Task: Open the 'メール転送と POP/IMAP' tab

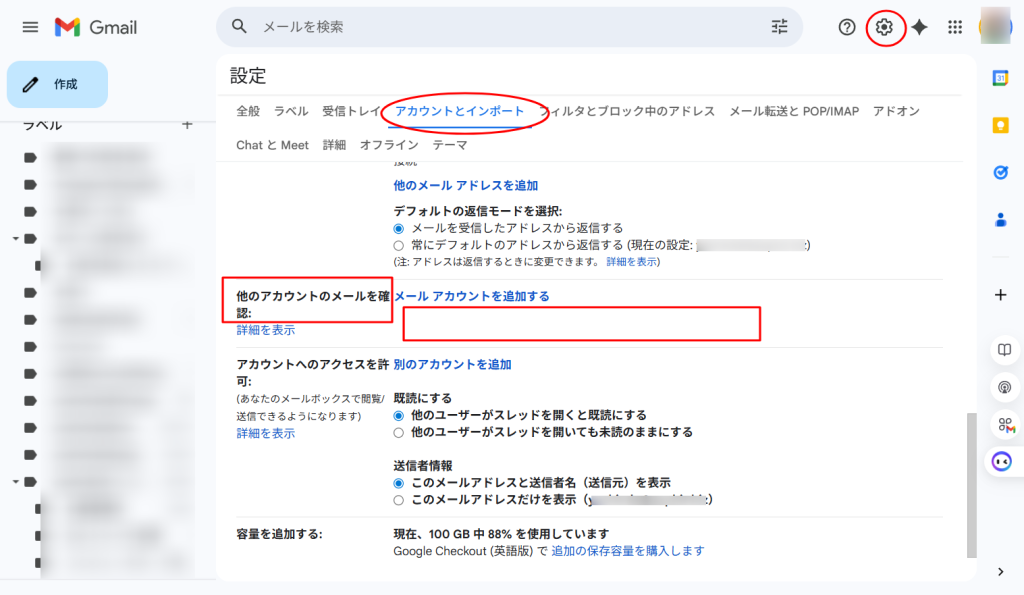Action: coord(794,111)
